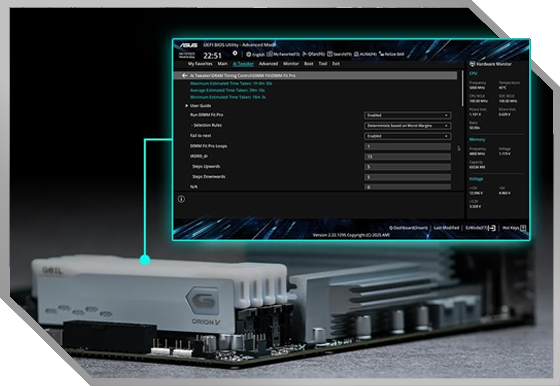Open the Fail to next dropdown
Image resolution: width=560 pixels, height=386 pixels.
click(x=408, y=136)
